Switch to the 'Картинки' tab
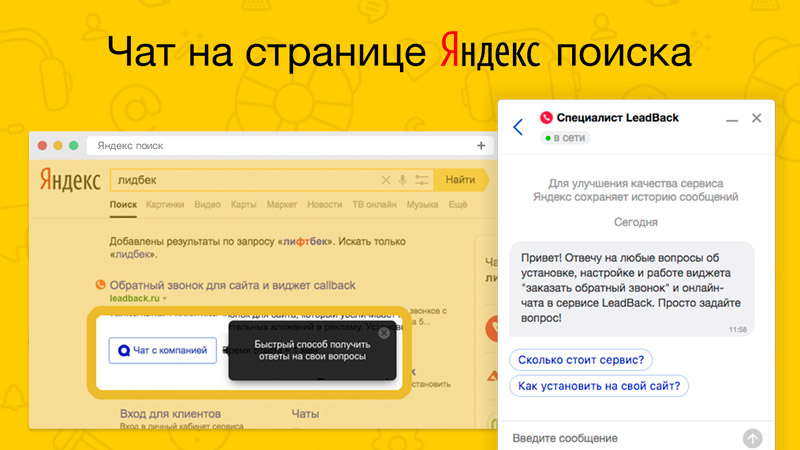 pyautogui.click(x=165, y=205)
